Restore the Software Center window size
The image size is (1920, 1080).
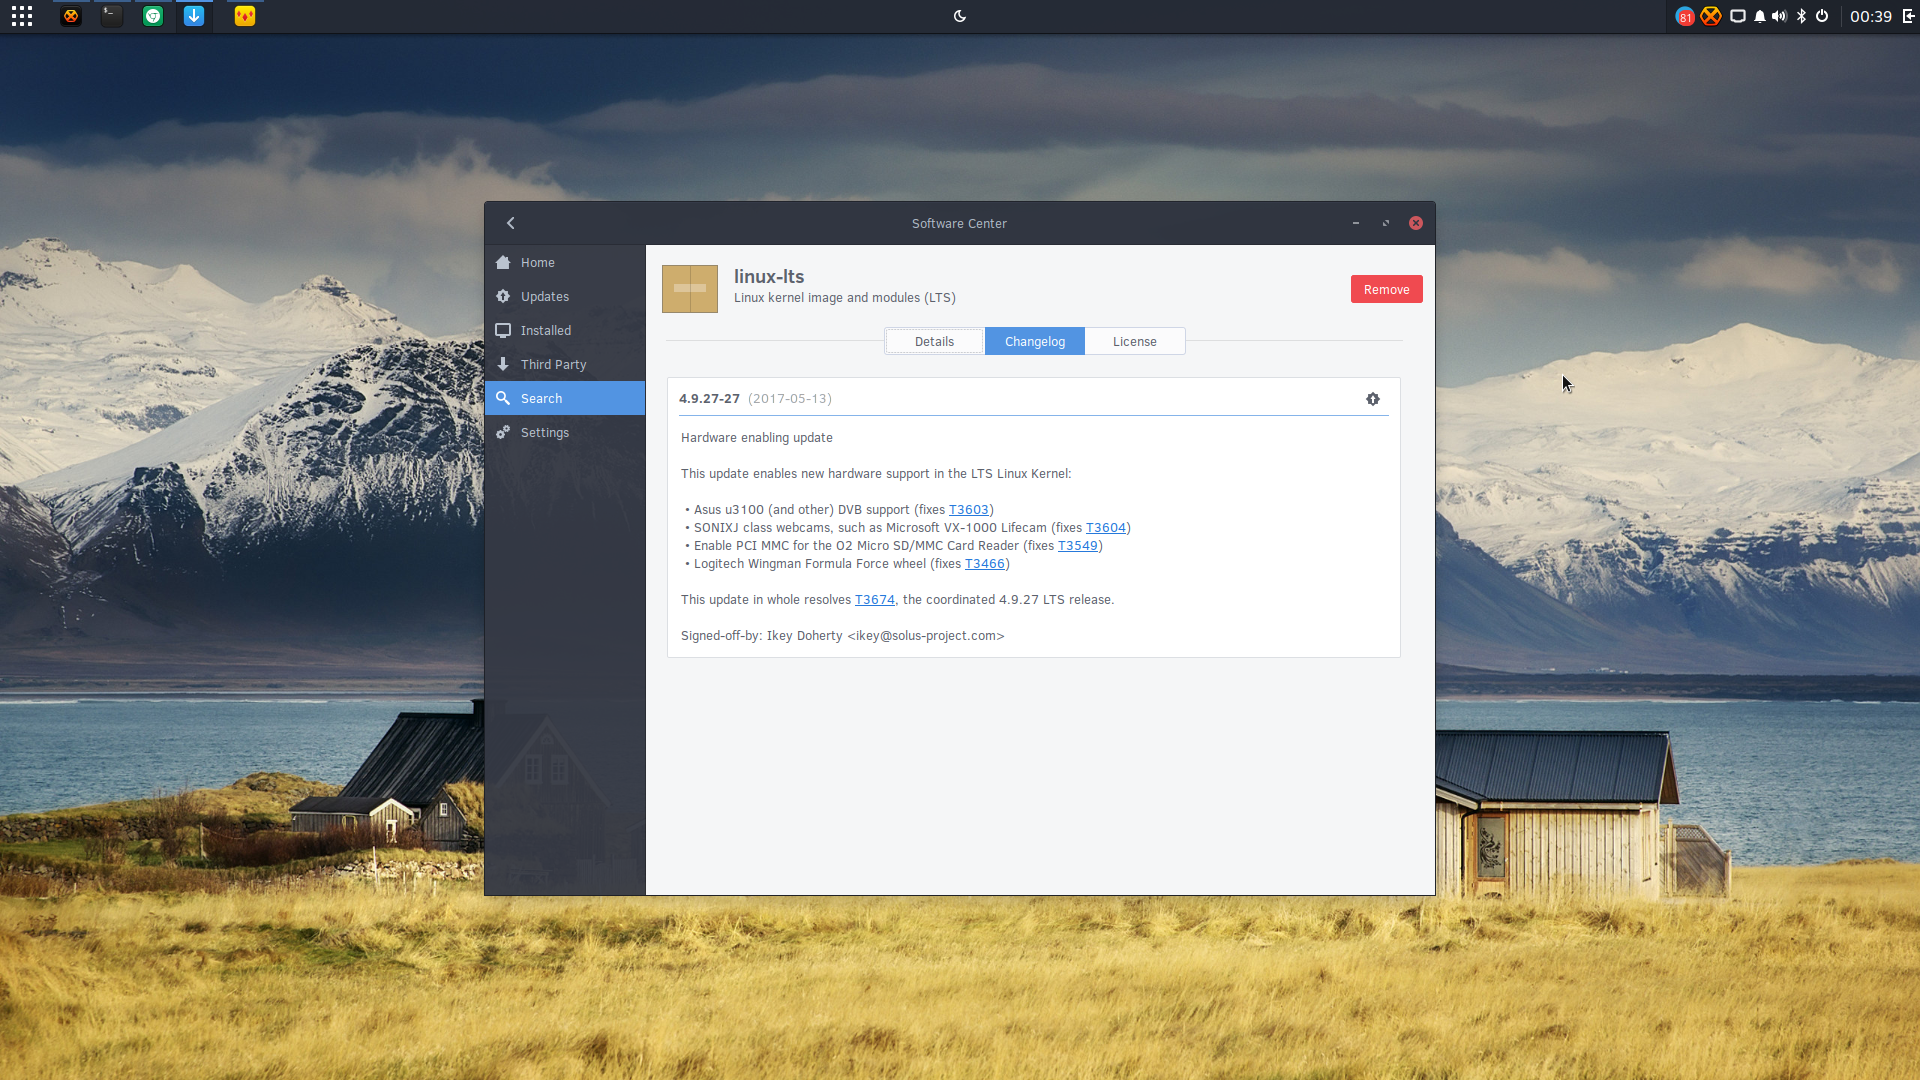pyautogui.click(x=1386, y=223)
